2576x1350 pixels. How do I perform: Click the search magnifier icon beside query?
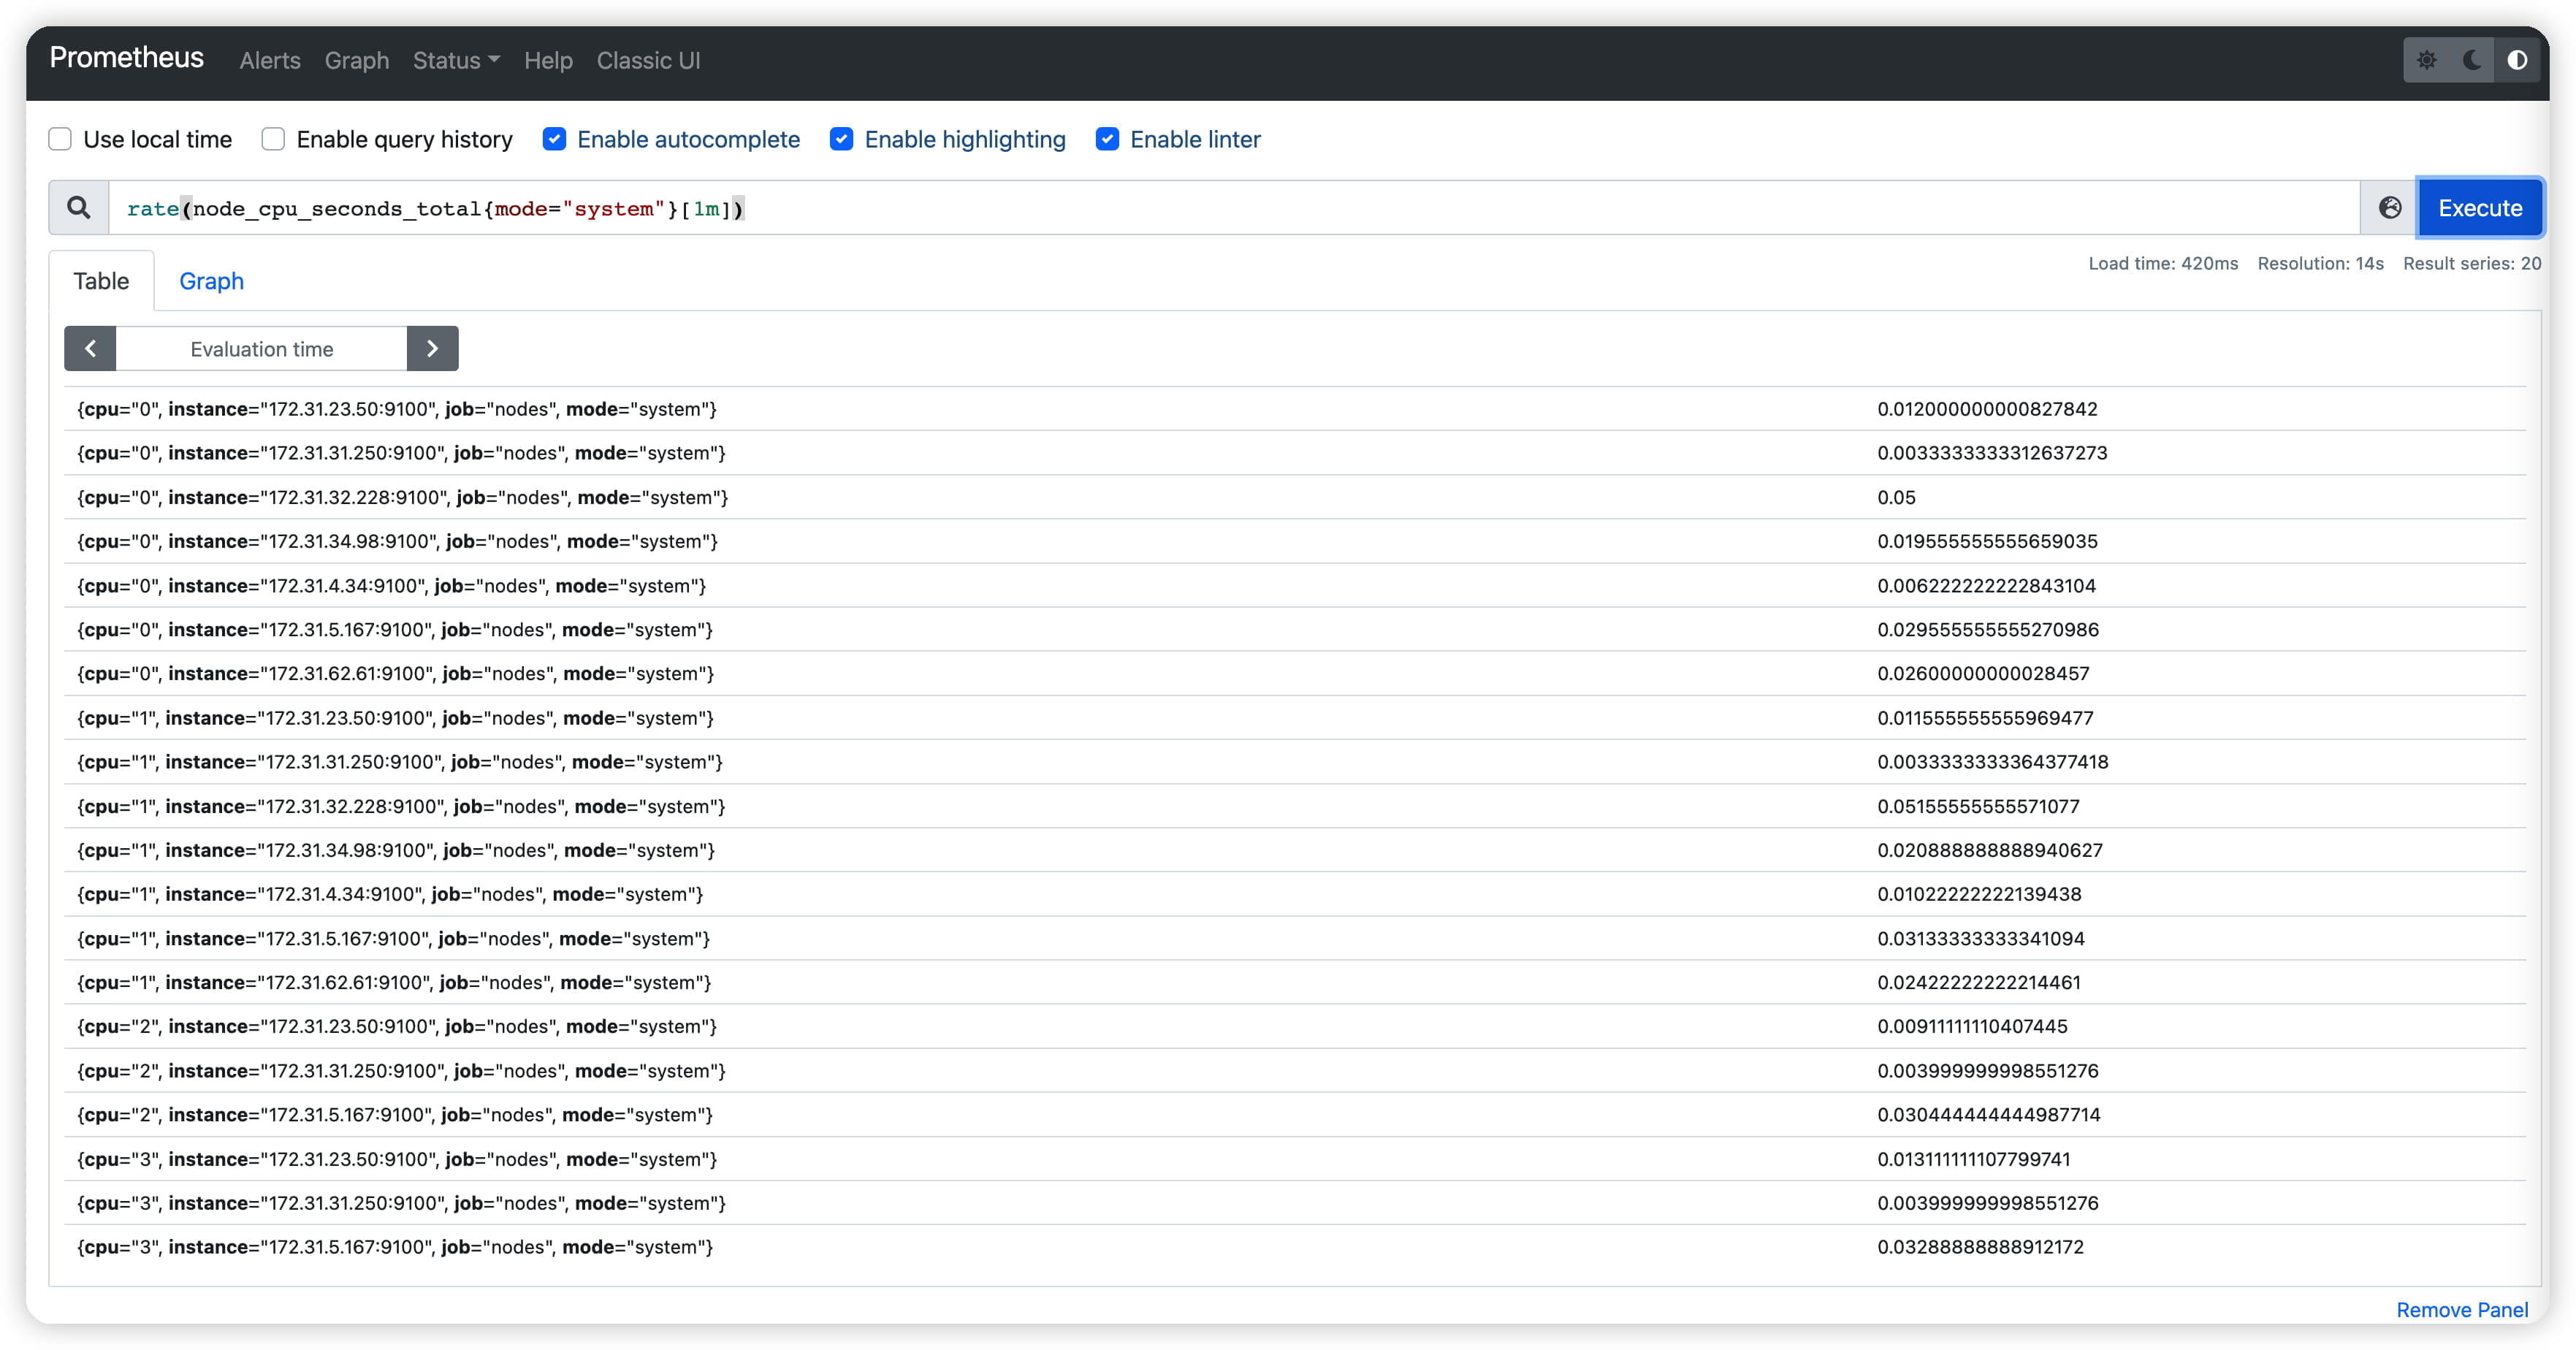coord(79,208)
